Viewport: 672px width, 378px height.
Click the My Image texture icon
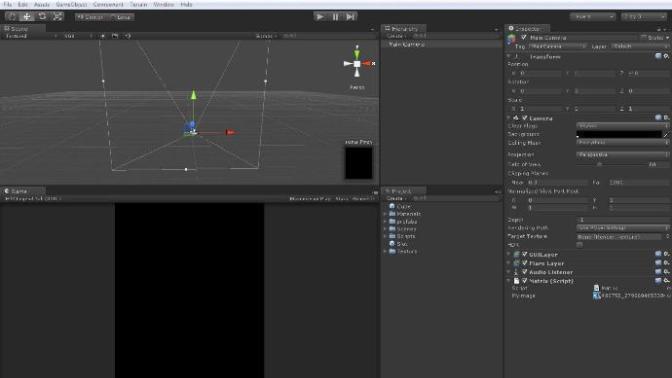[596, 296]
